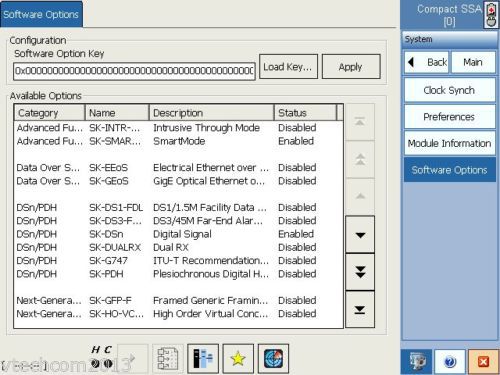Open Preferences
This screenshot has height=375, width=500.
tap(450, 117)
